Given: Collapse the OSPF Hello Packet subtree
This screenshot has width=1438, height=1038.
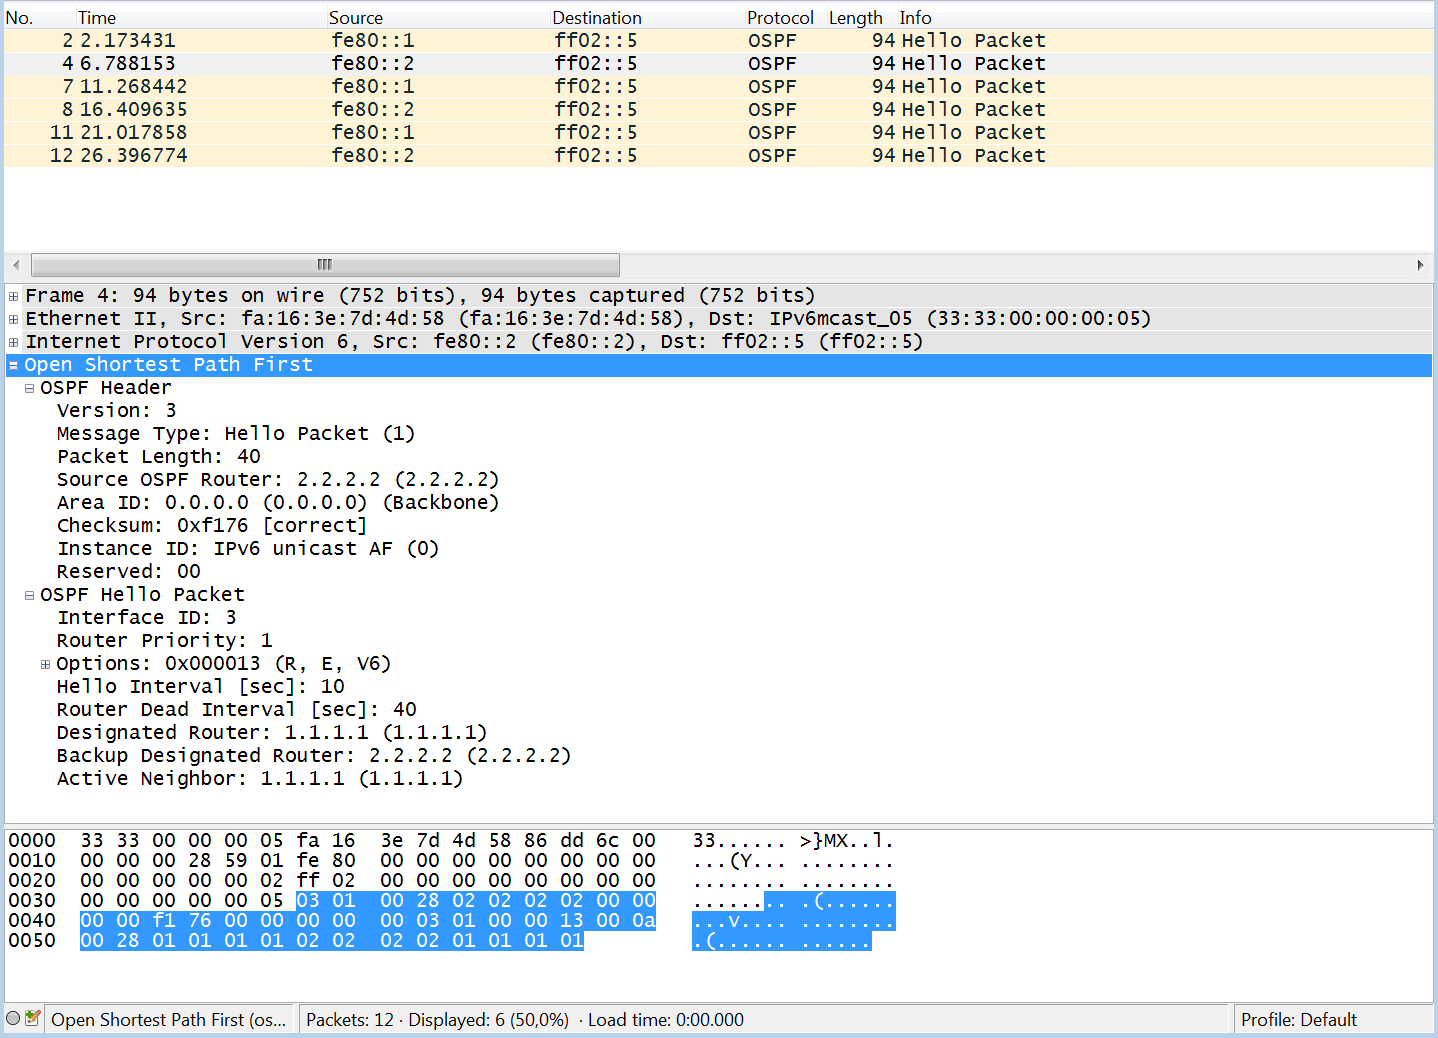Looking at the screenshot, I should tap(29, 595).
